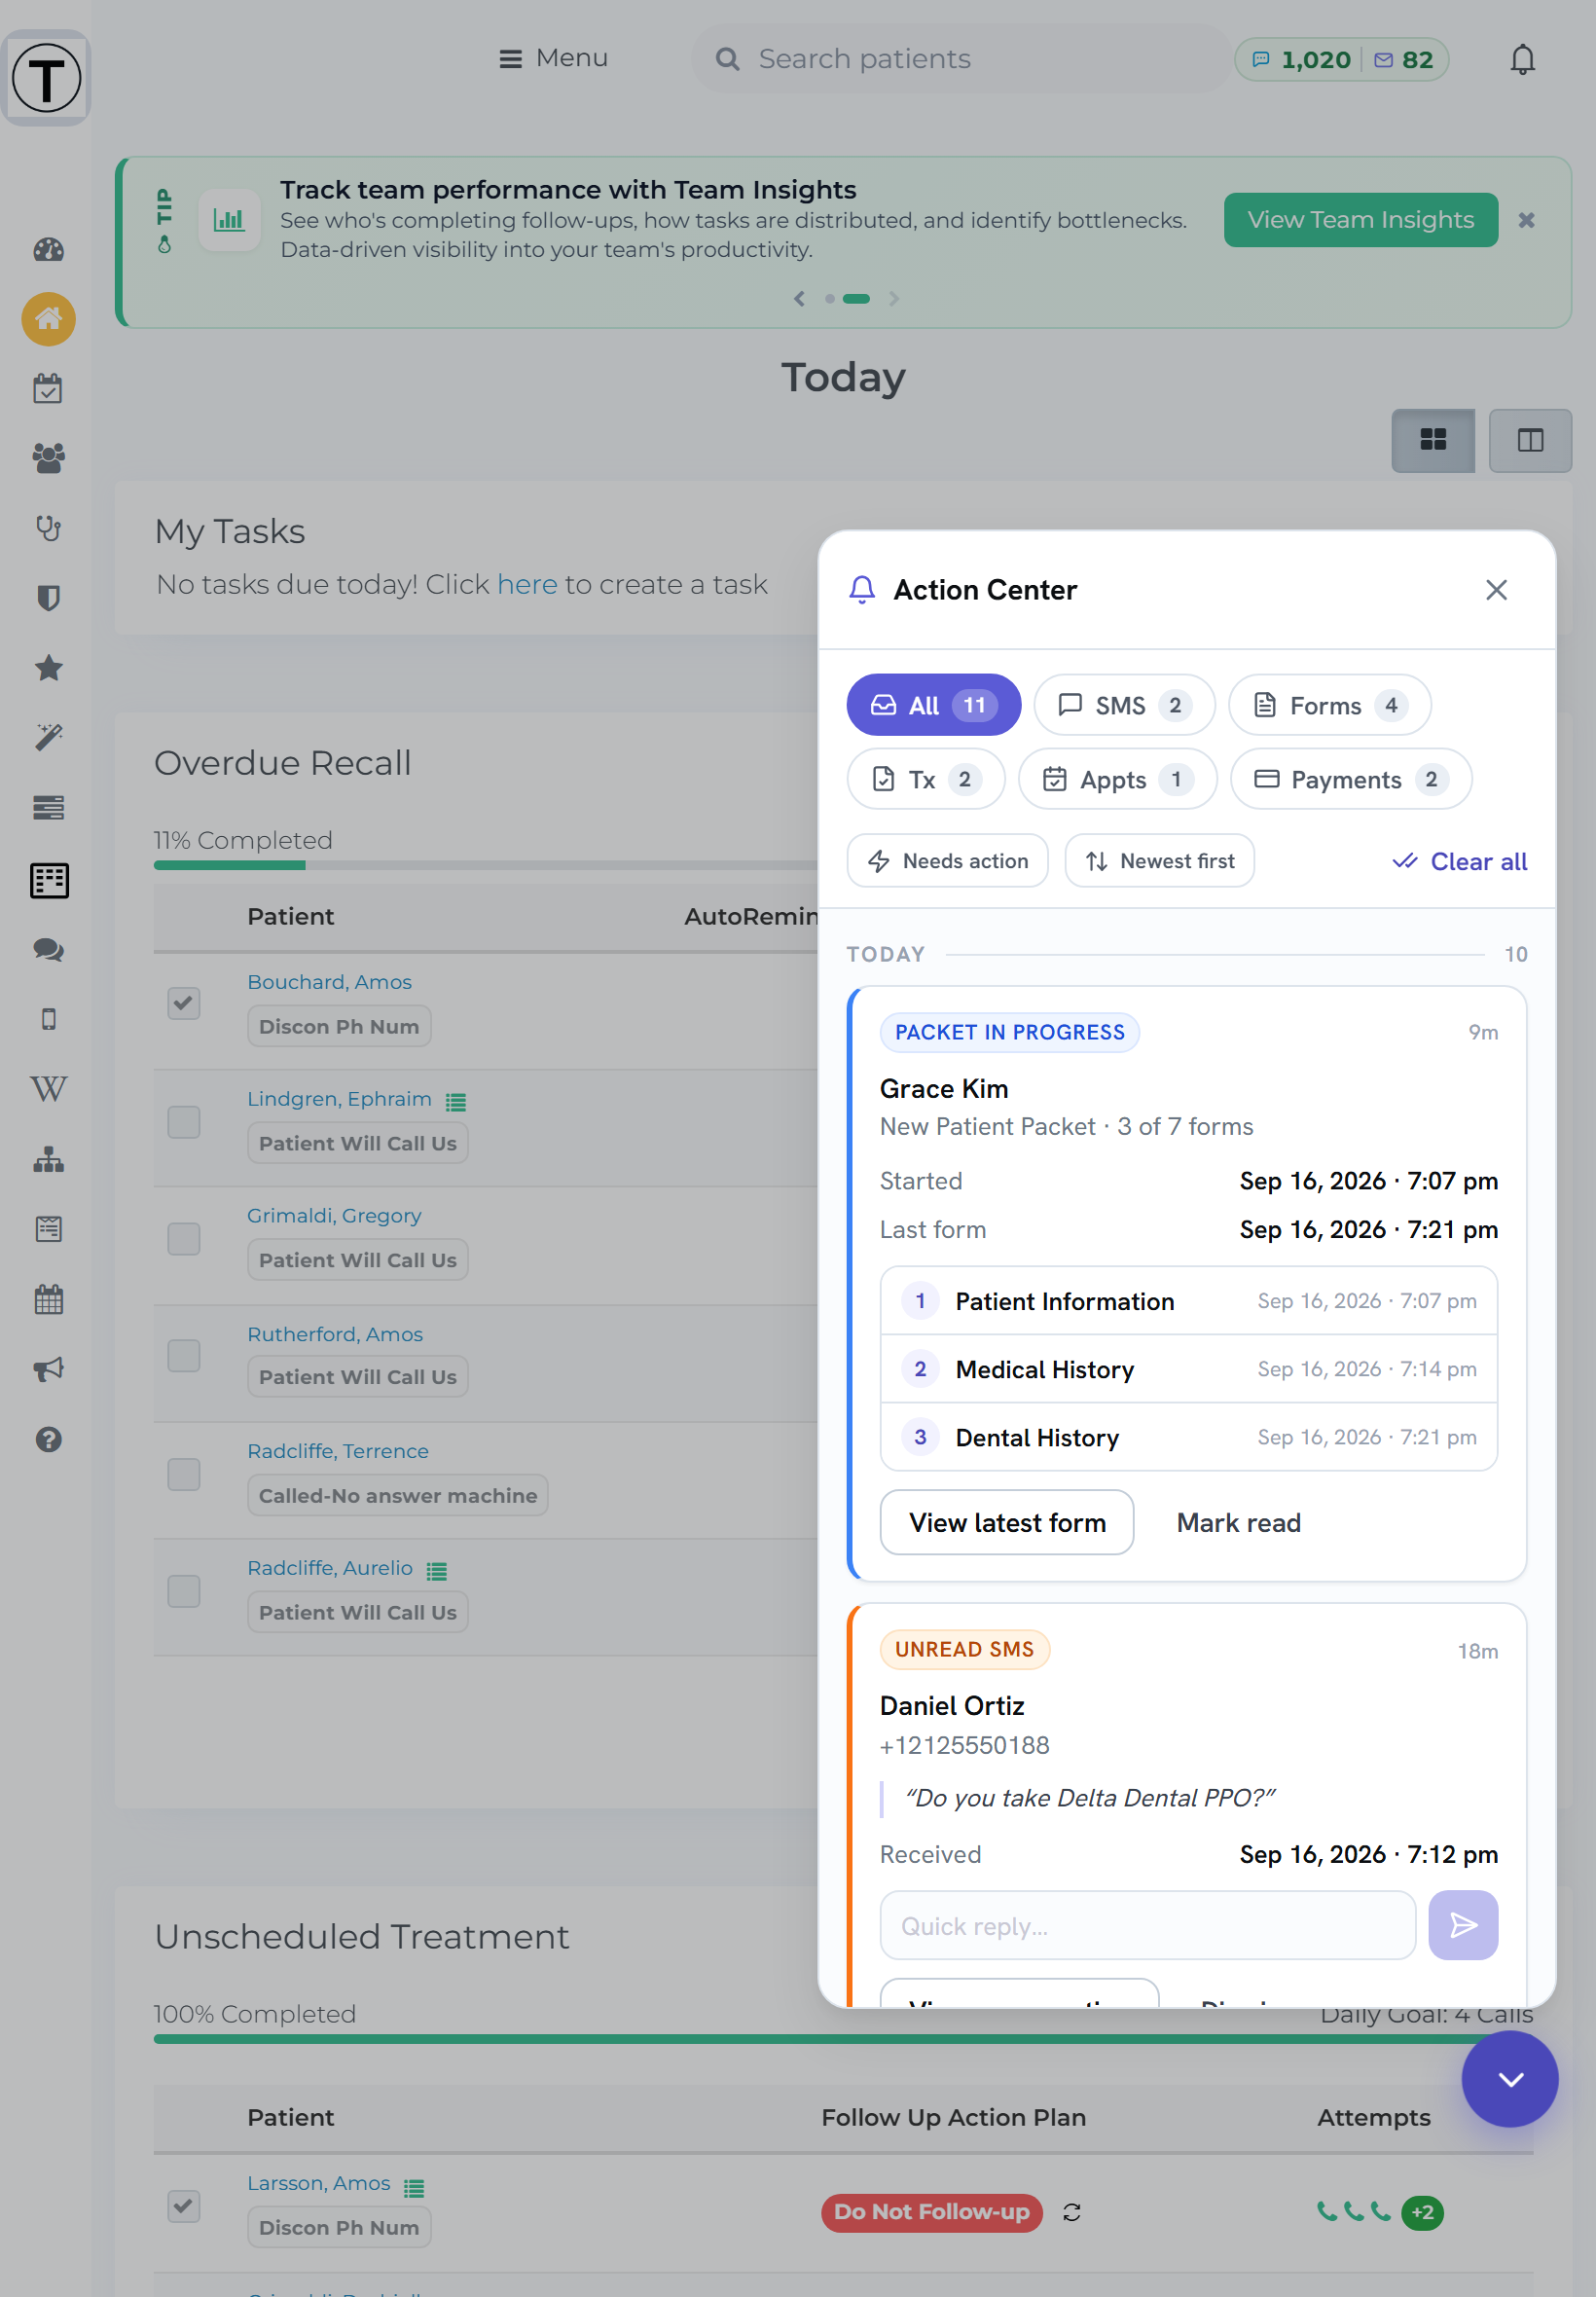
Task: Click refresh icon beside Do Not Follow-up
Action: click(1072, 2212)
